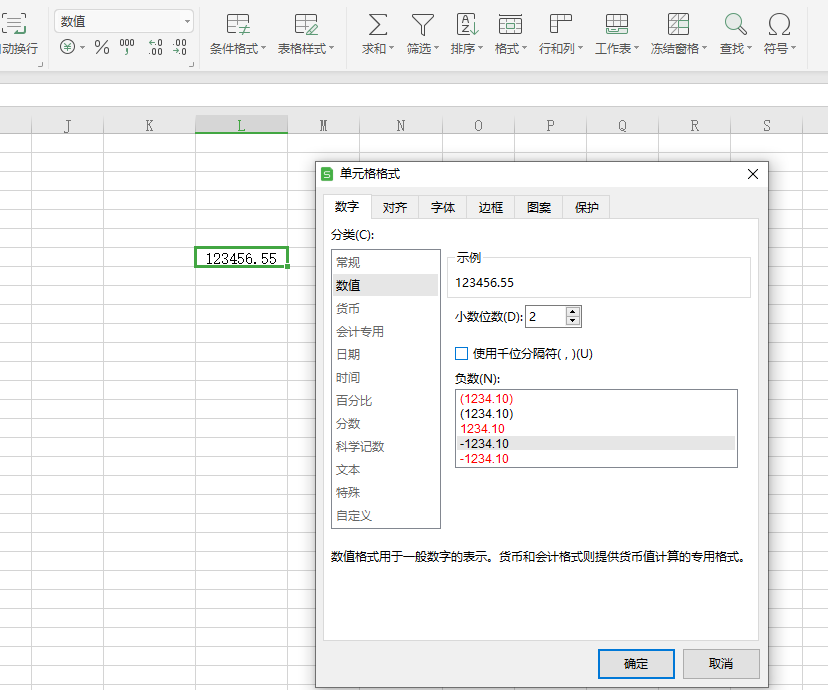Select 分数 category in the list
The width and height of the screenshot is (828, 690).
385,423
